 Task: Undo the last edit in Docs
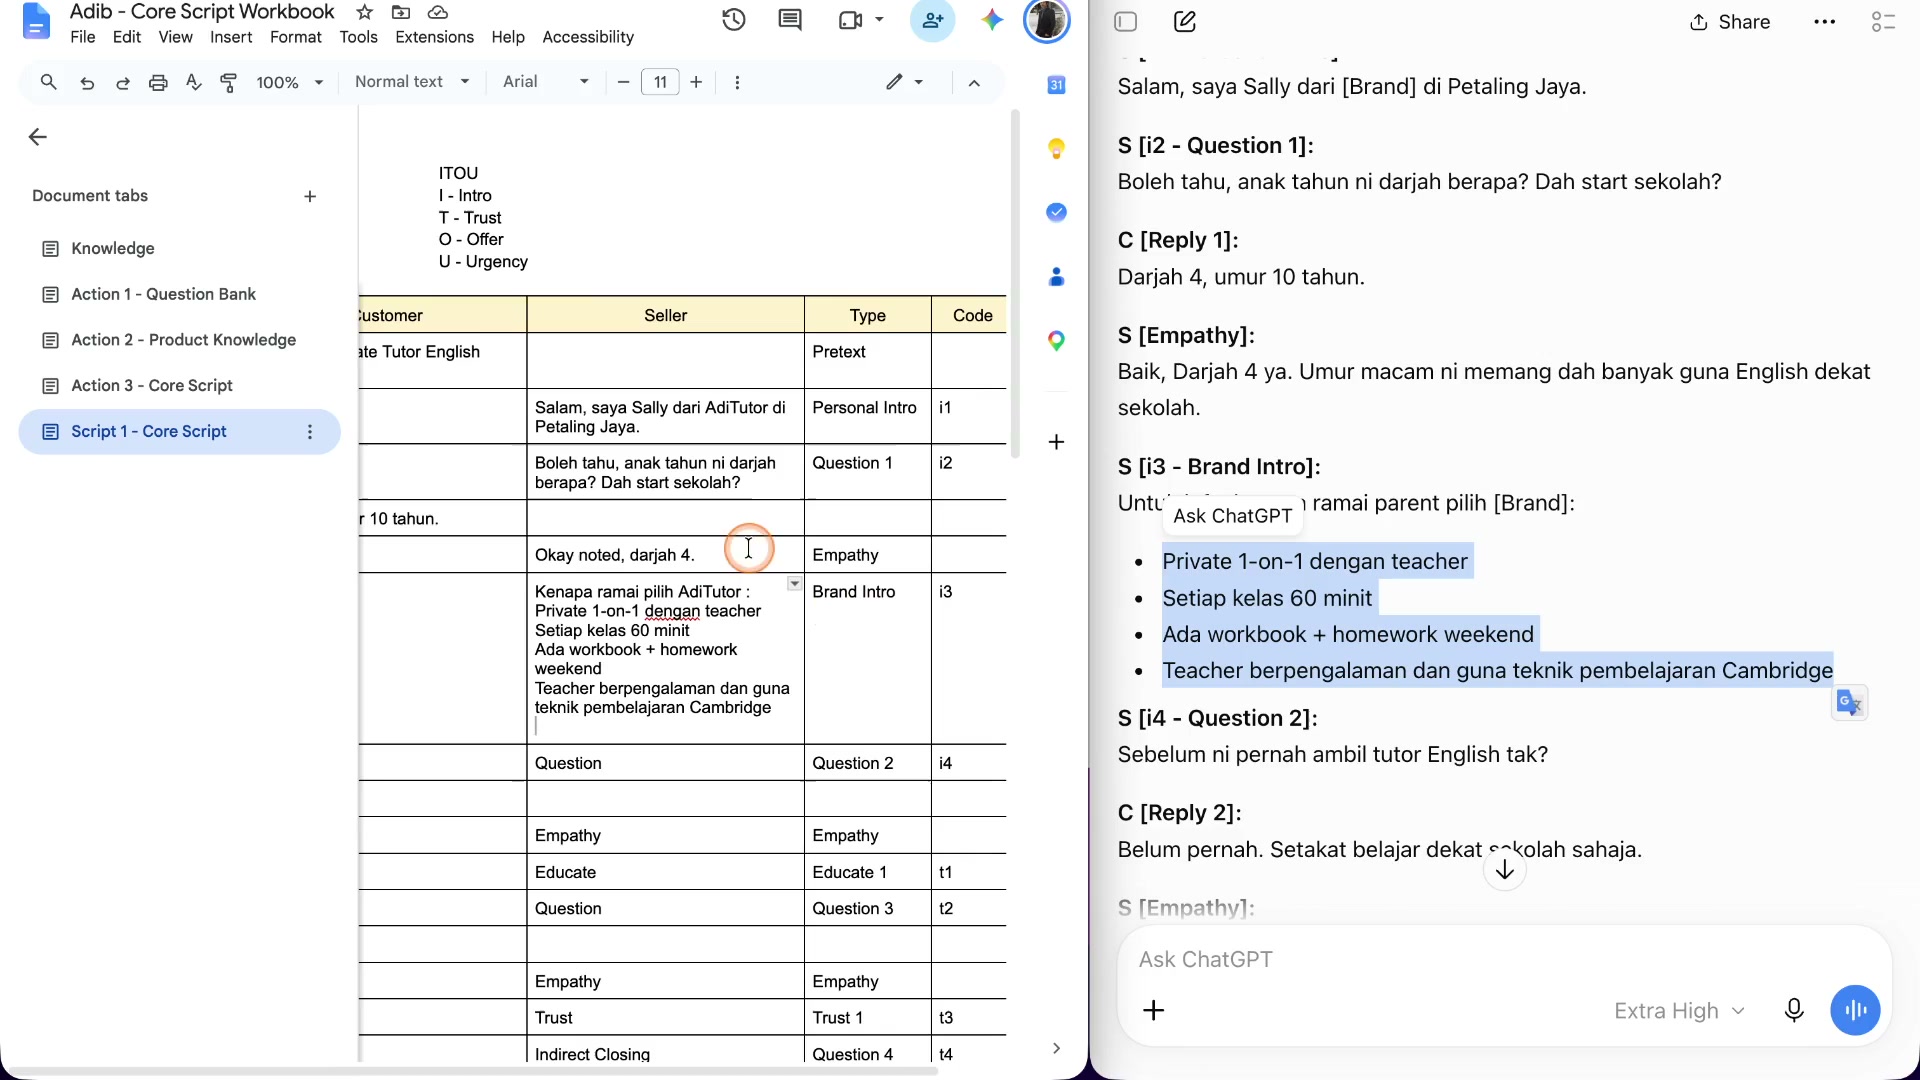[x=87, y=82]
